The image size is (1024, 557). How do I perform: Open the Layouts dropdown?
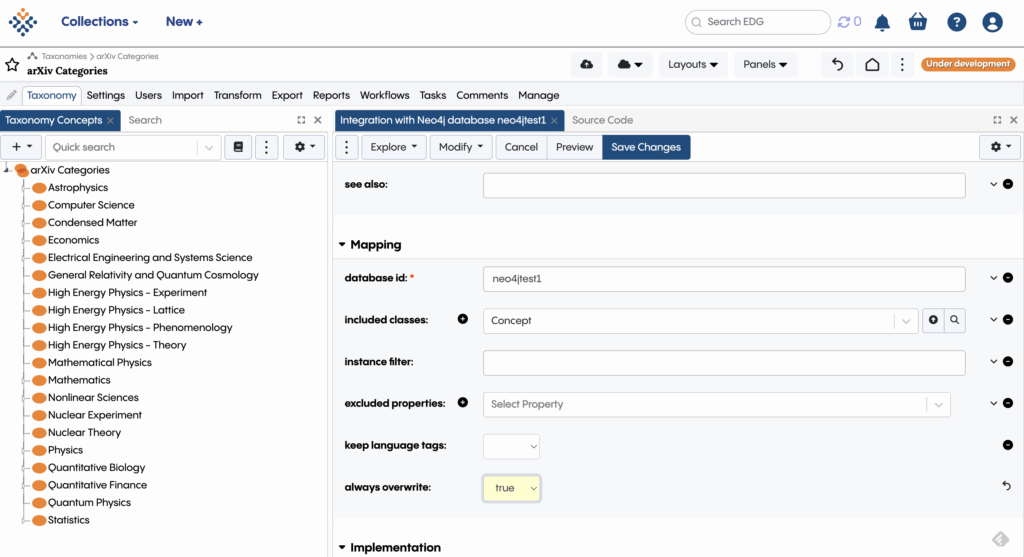tap(693, 64)
